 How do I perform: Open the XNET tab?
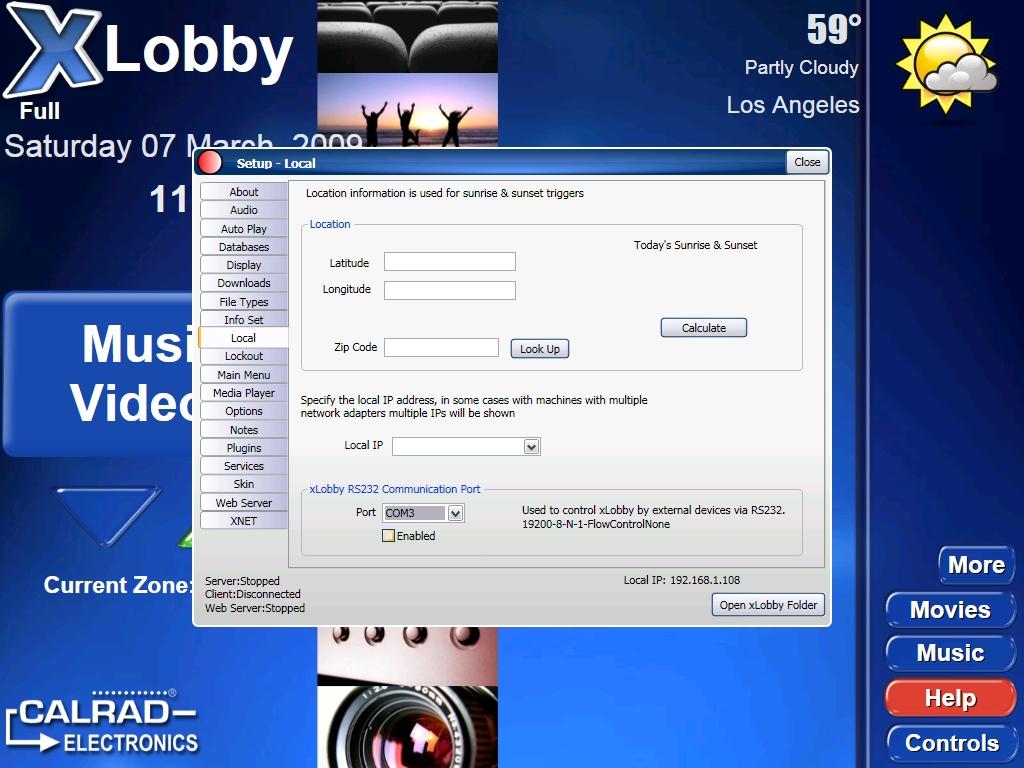point(244,521)
